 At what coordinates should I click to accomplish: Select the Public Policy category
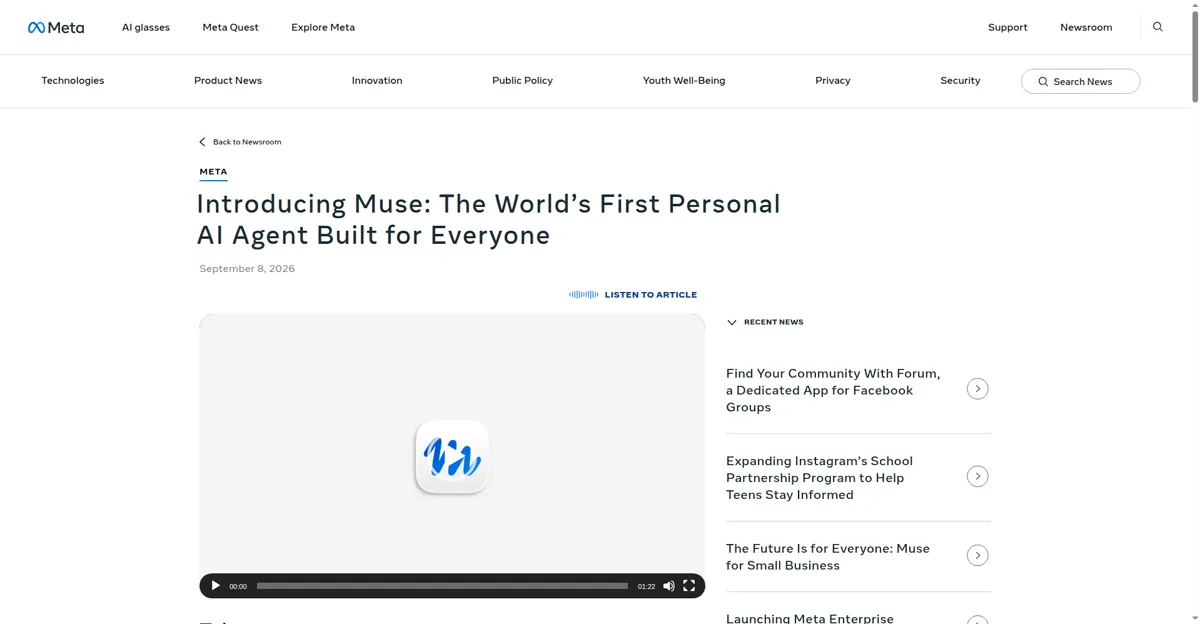tap(522, 81)
